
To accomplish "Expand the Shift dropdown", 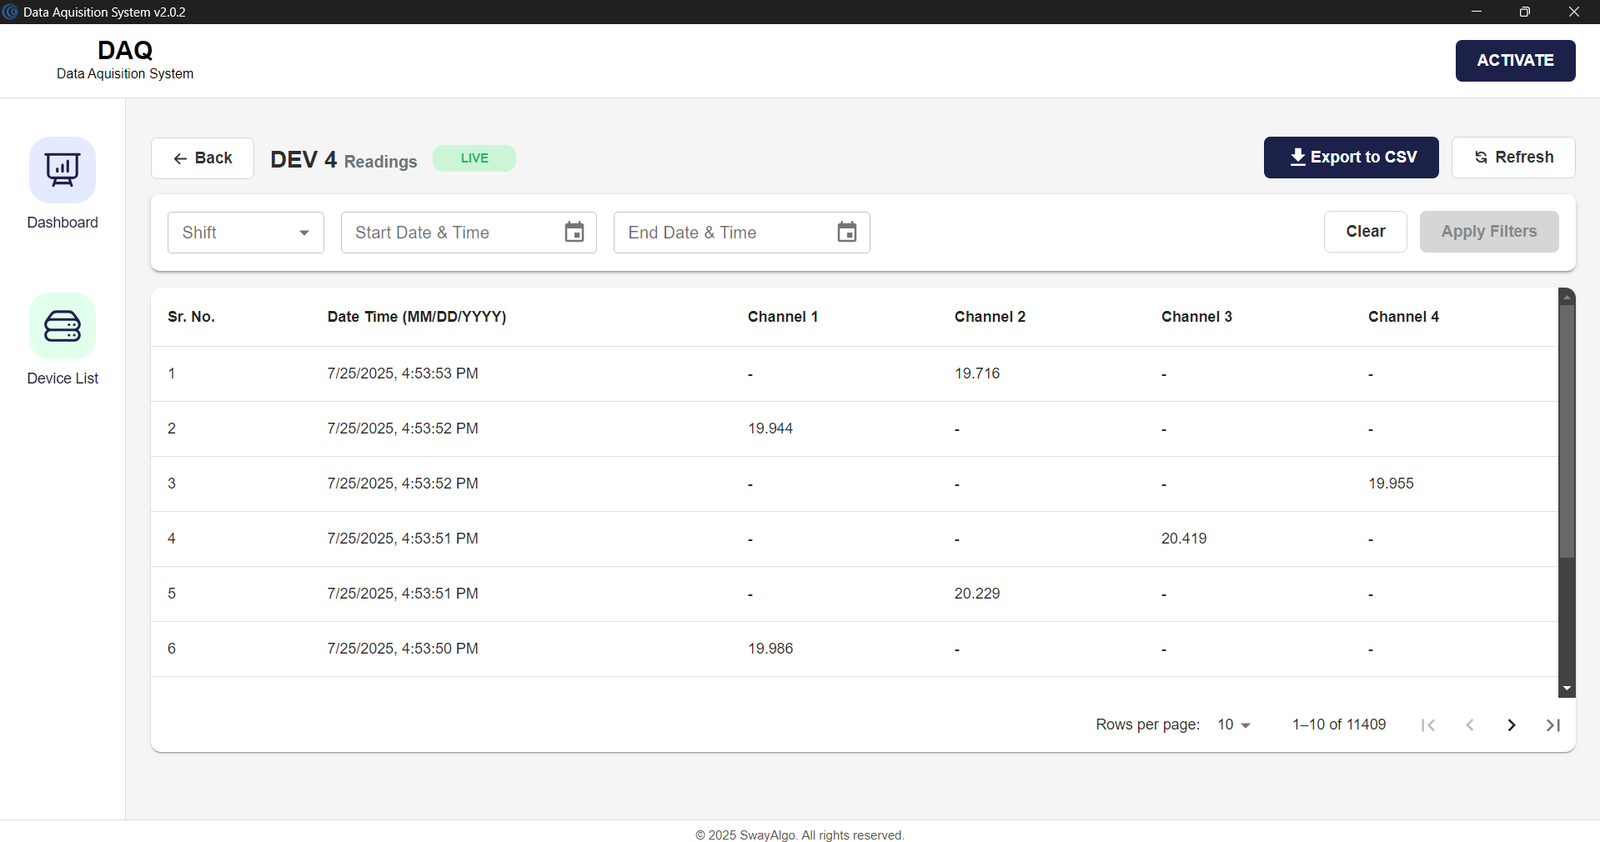I will [246, 232].
